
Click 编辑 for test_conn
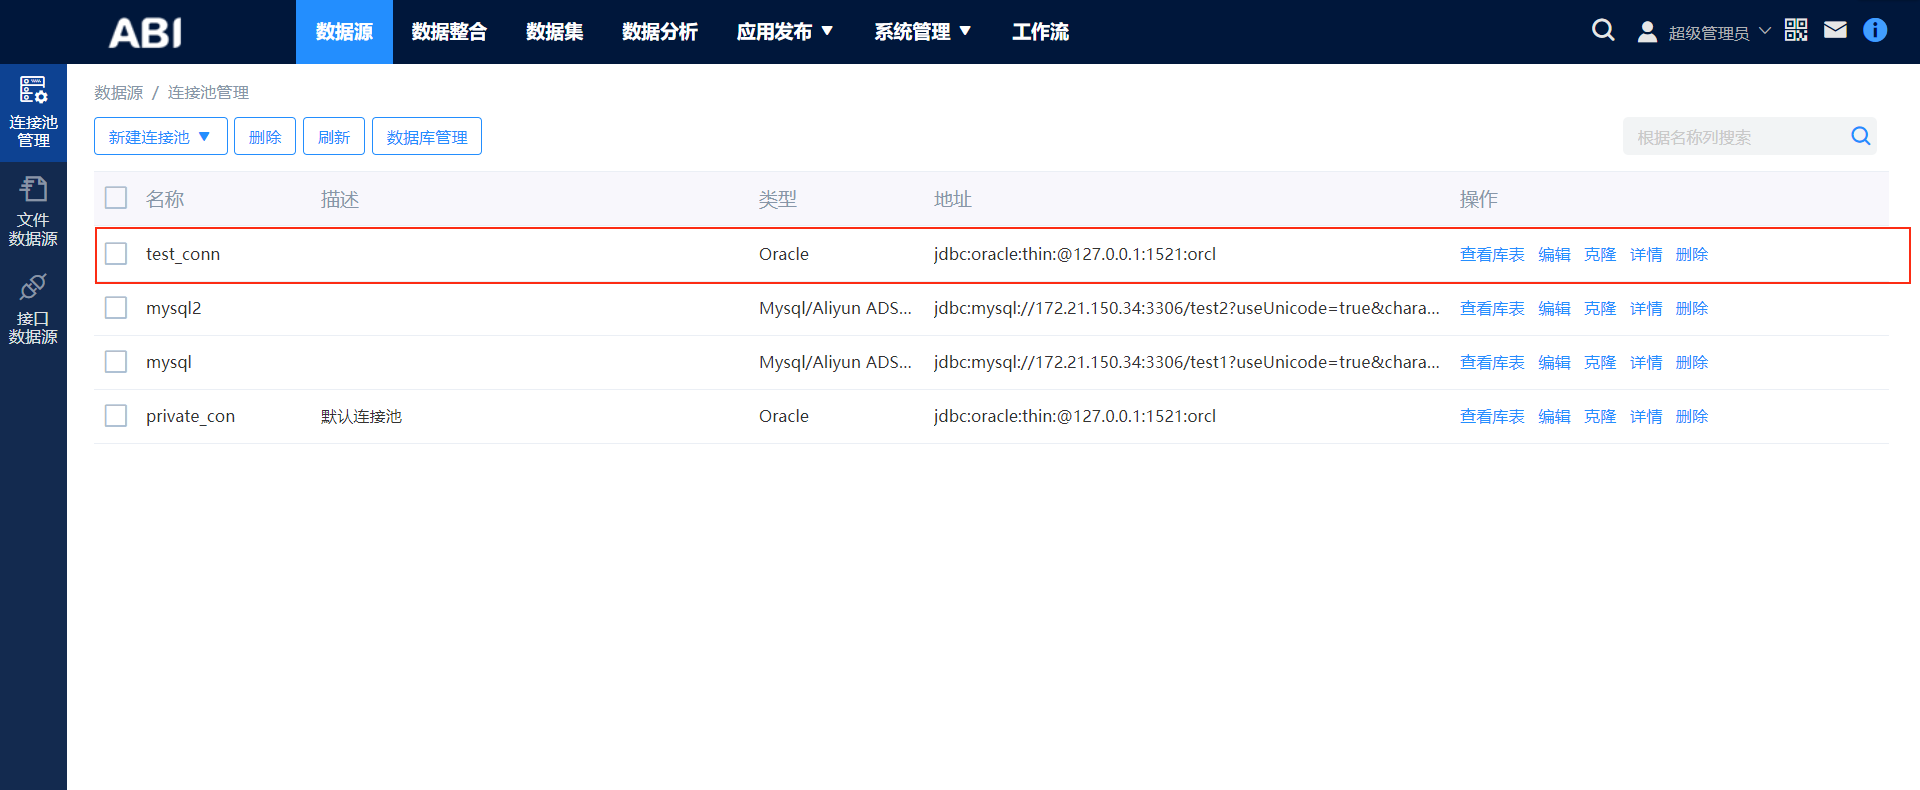click(x=1554, y=254)
